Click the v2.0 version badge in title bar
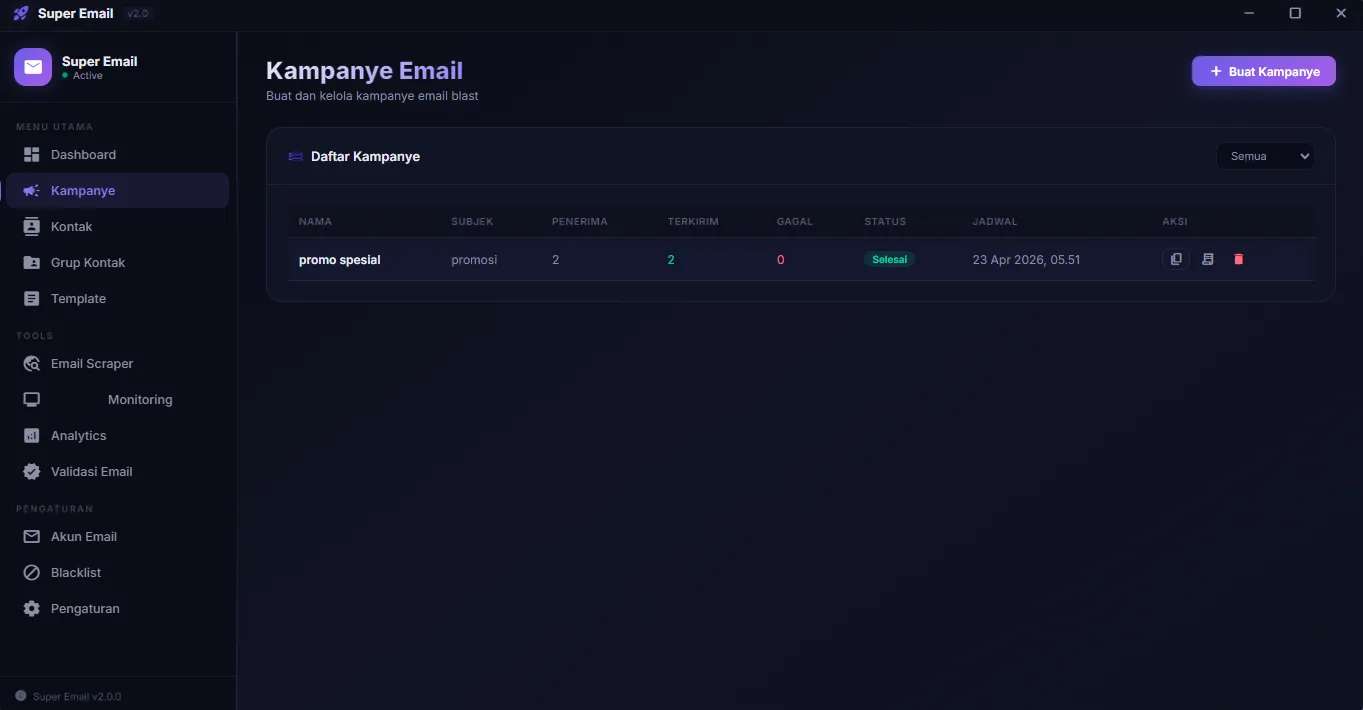The width and height of the screenshot is (1363, 710). click(x=138, y=14)
